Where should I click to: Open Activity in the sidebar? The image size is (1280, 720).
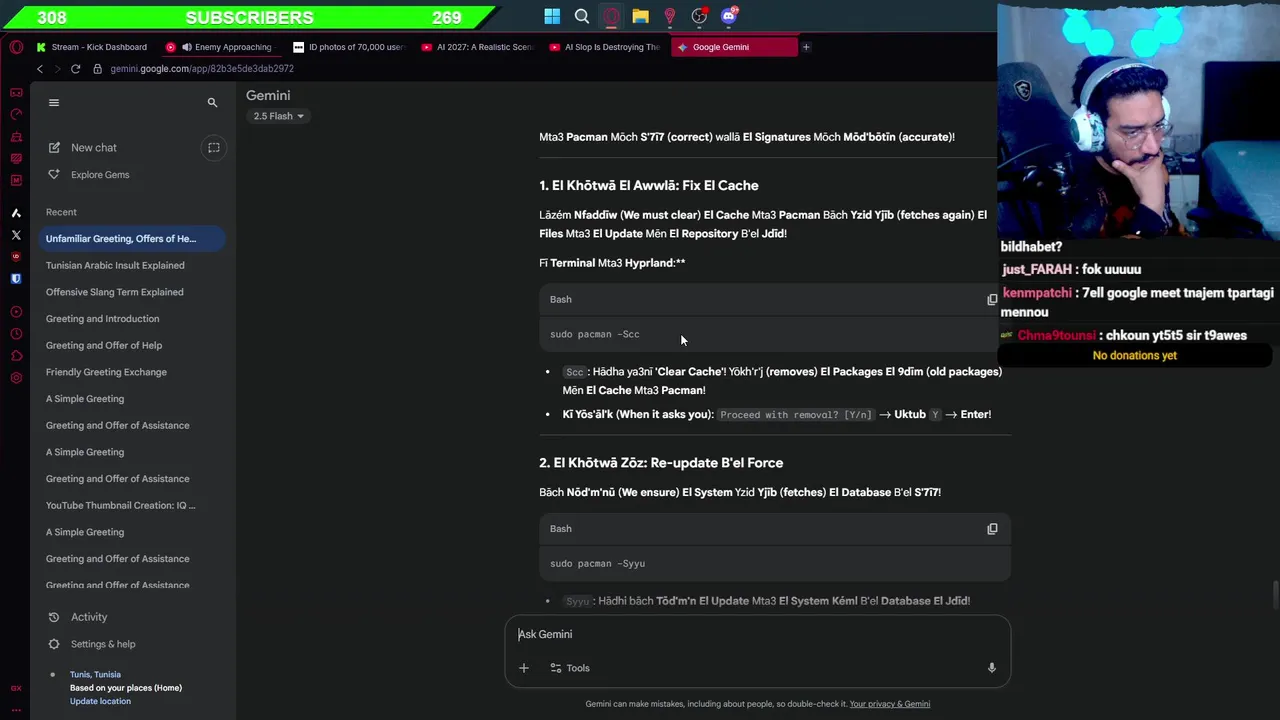click(89, 617)
